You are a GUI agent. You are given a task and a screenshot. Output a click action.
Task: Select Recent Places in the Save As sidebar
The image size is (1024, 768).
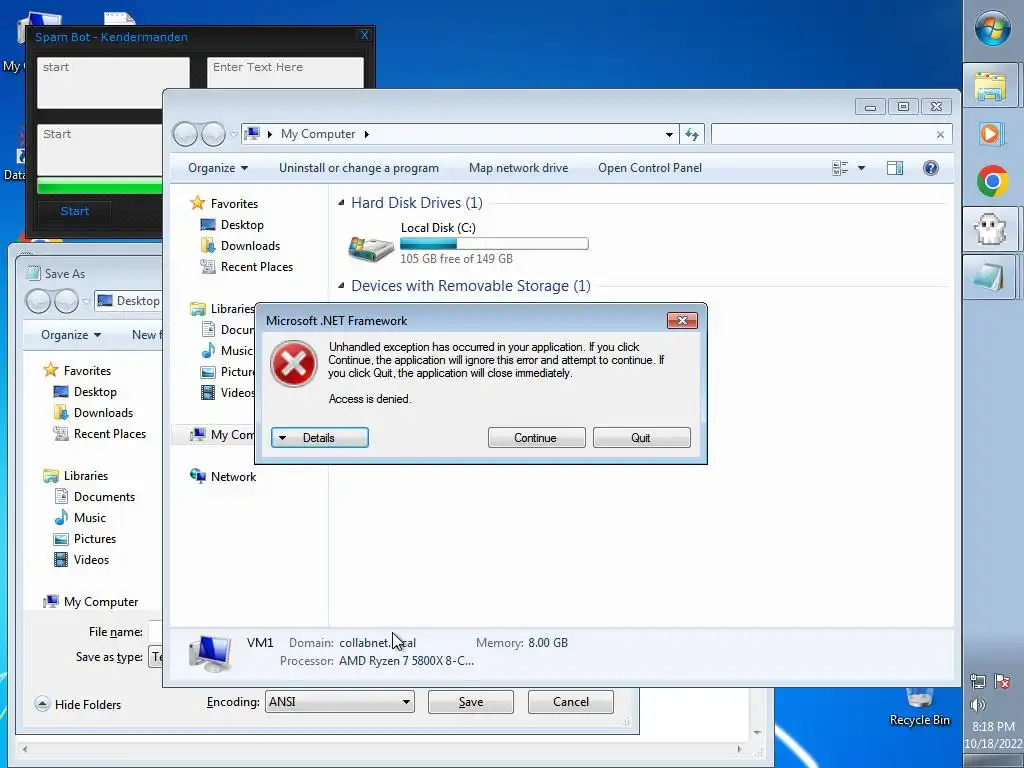pyautogui.click(x=110, y=434)
